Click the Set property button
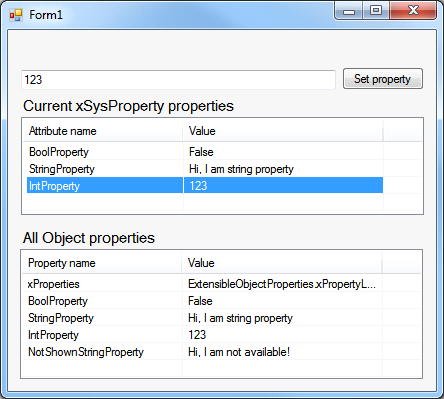Viewport: 444px width, 399px height. tap(383, 79)
